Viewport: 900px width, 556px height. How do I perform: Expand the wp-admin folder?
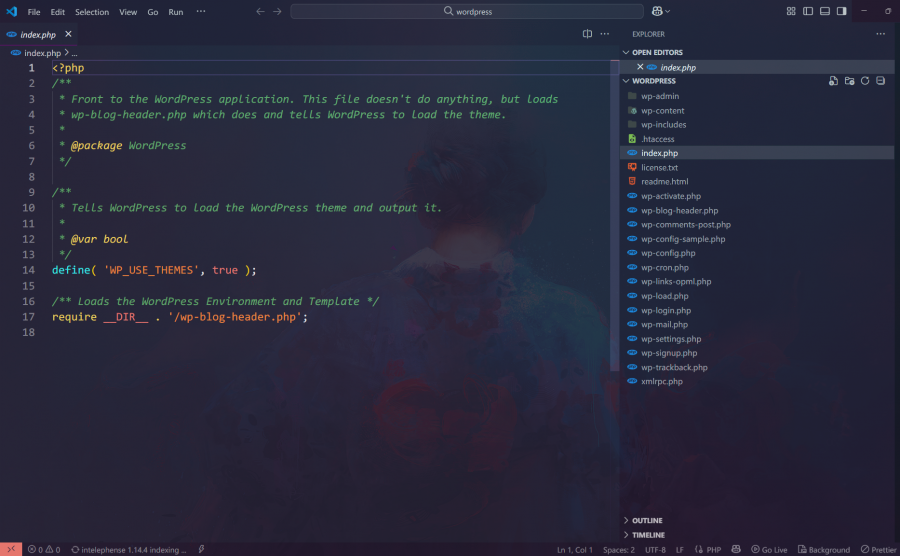click(660, 96)
